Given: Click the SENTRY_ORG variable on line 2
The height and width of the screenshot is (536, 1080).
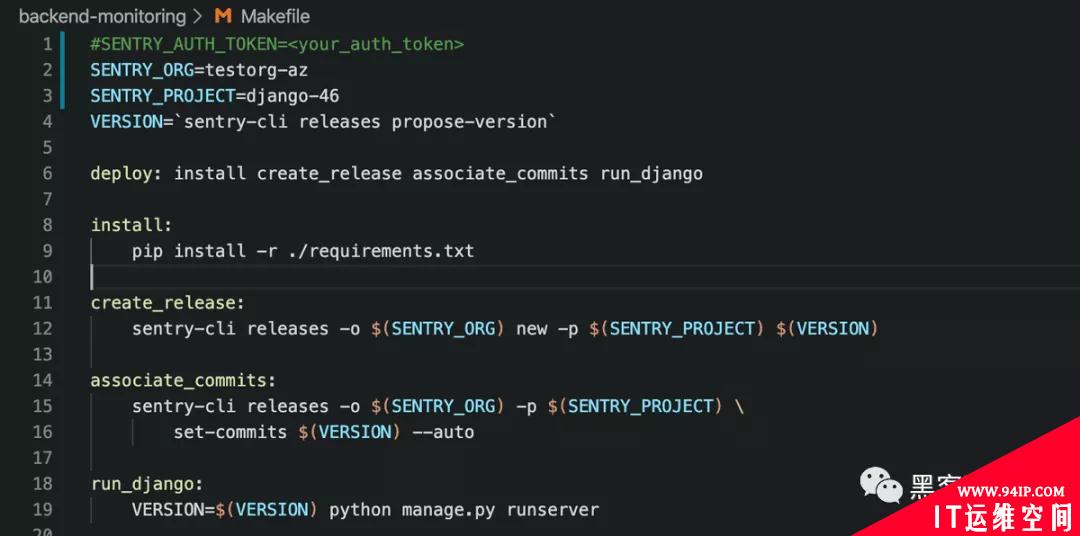Looking at the screenshot, I should (x=143, y=70).
